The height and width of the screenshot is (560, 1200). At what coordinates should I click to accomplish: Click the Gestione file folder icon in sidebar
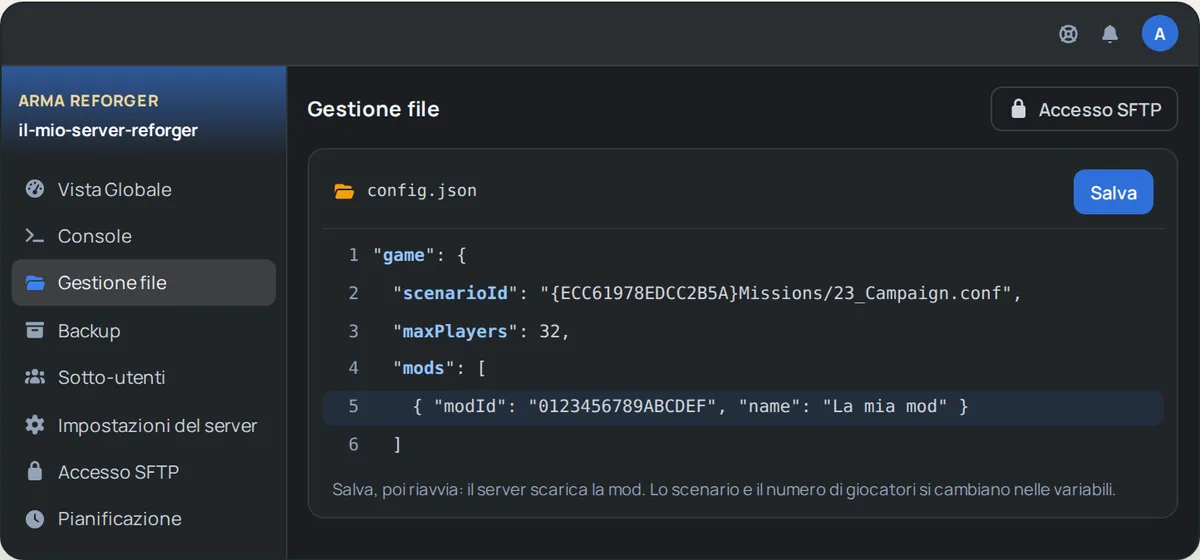coord(35,283)
